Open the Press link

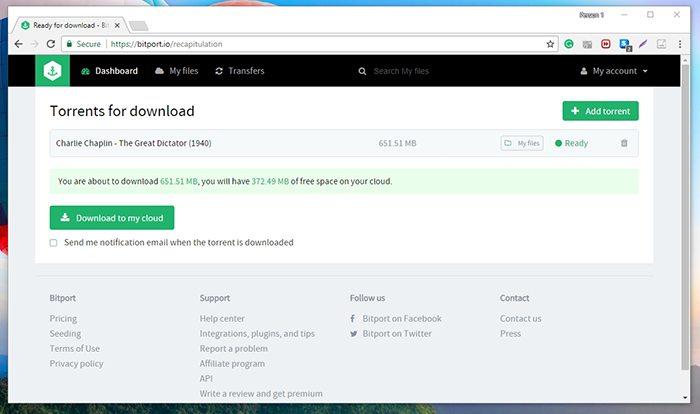tap(510, 334)
